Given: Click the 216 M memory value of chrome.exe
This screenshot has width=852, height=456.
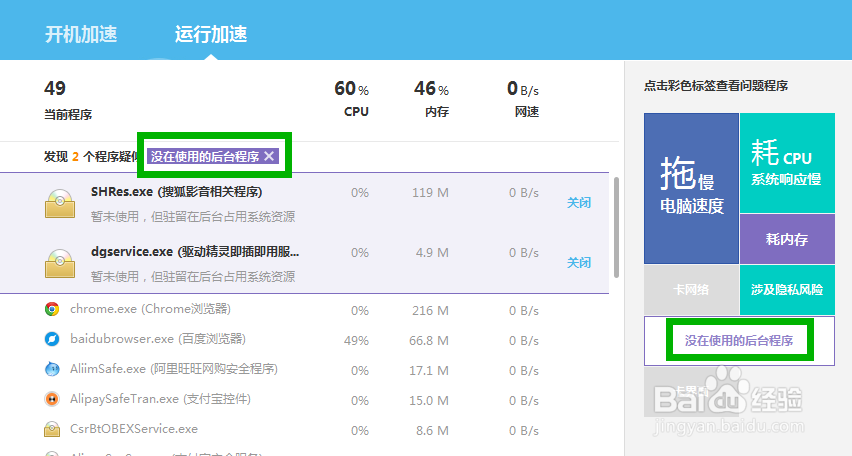Looking at the screenshot, I should (430, 311).
